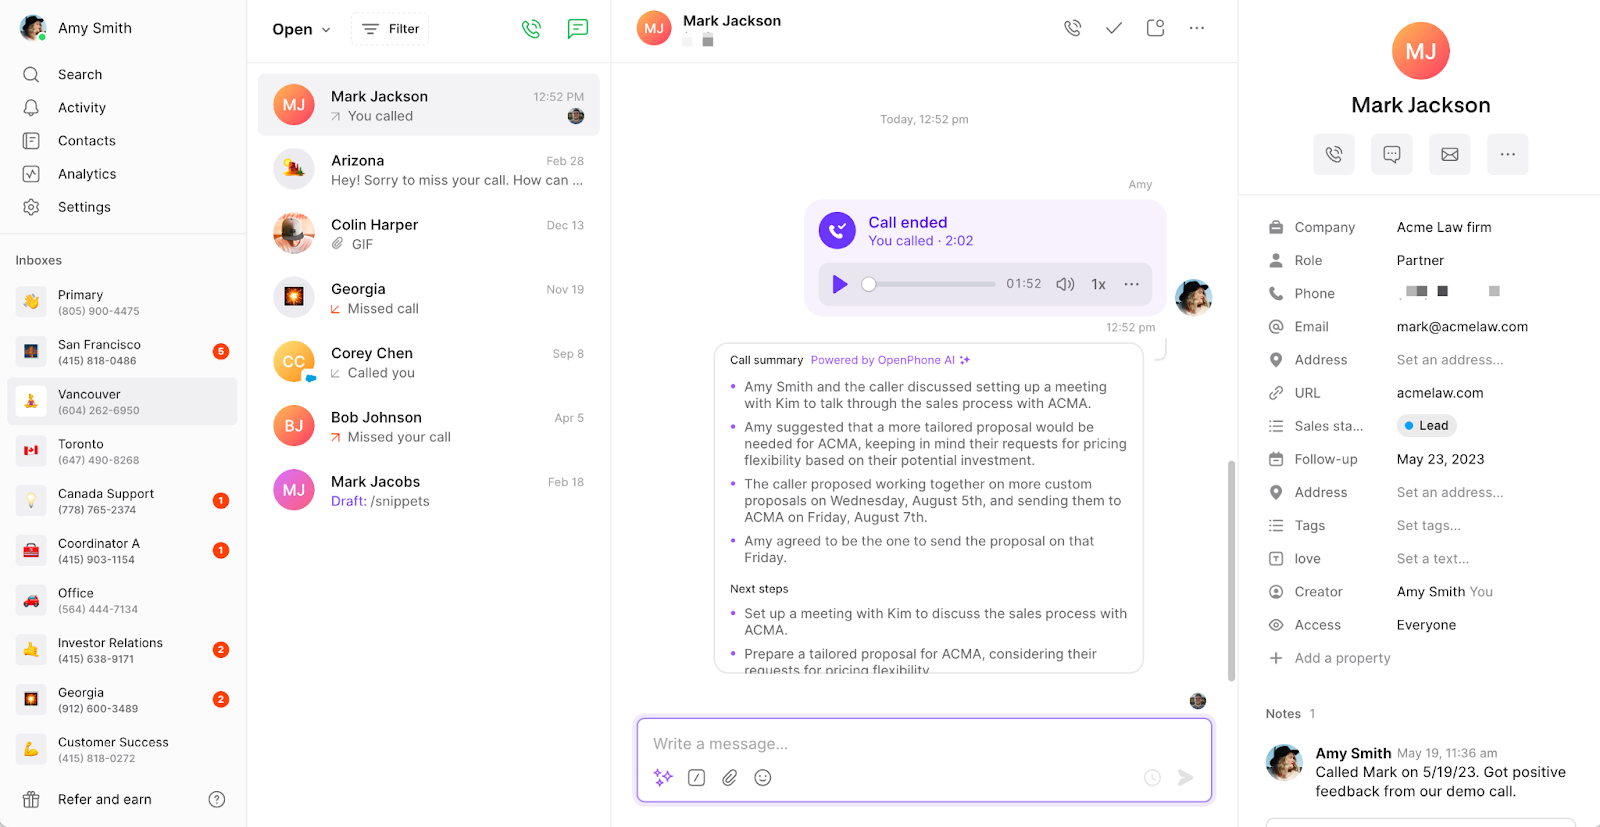Change the 1x playback speed
1600x827 pixels.
pos(1098,284)
